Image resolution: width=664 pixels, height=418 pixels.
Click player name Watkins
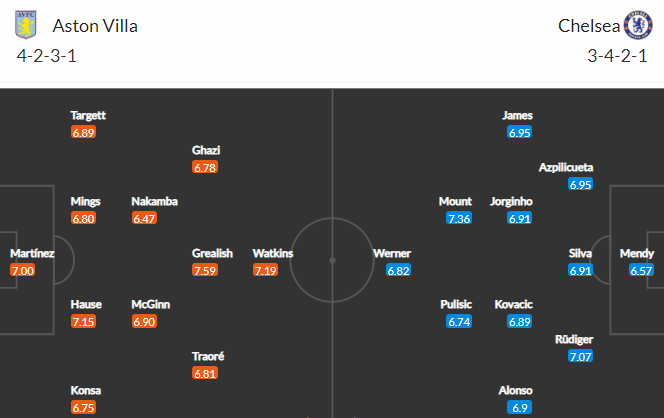click(273, 253)
